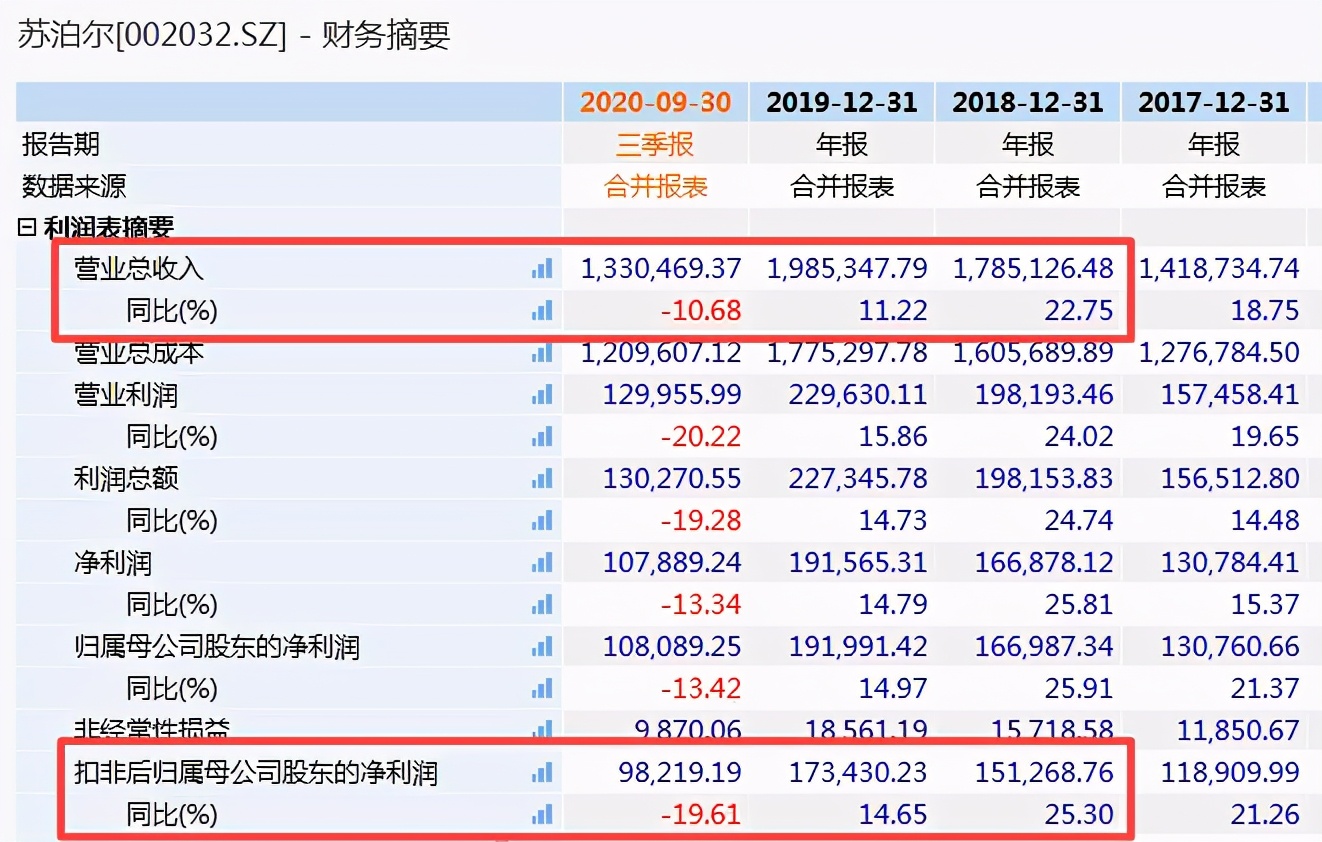The width and height of the screenshot is (1322, 842).
Task: Select the 2020-09-30 column header
Action: (x=656, y=102)
